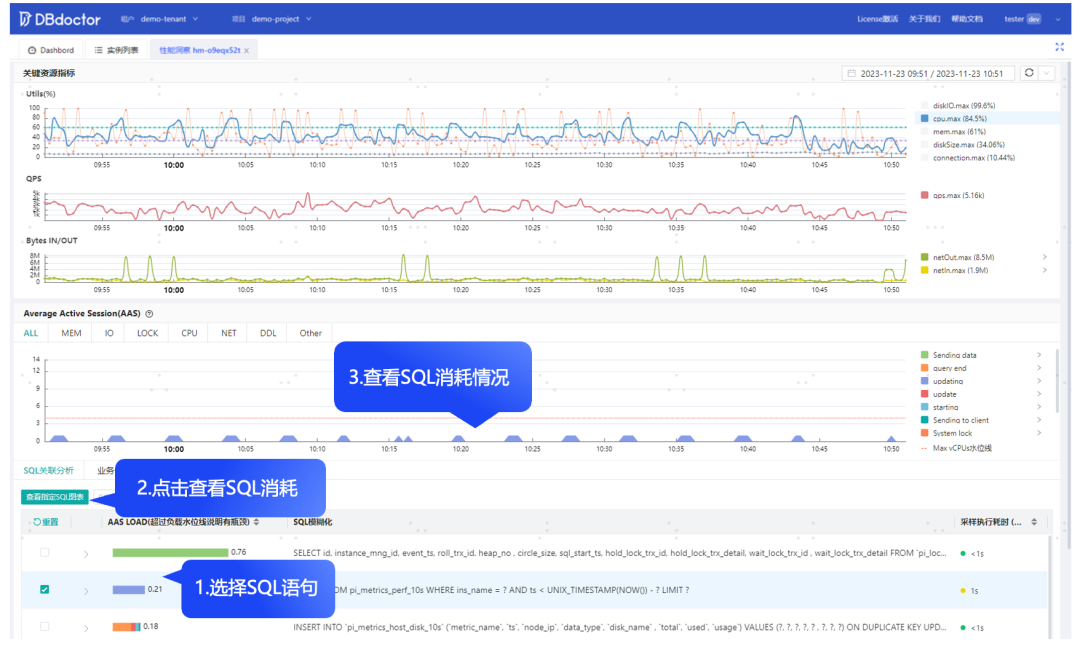
Task: Click the calendar icon in date range field
Action: pyautogui.click(x=851, y=74)
